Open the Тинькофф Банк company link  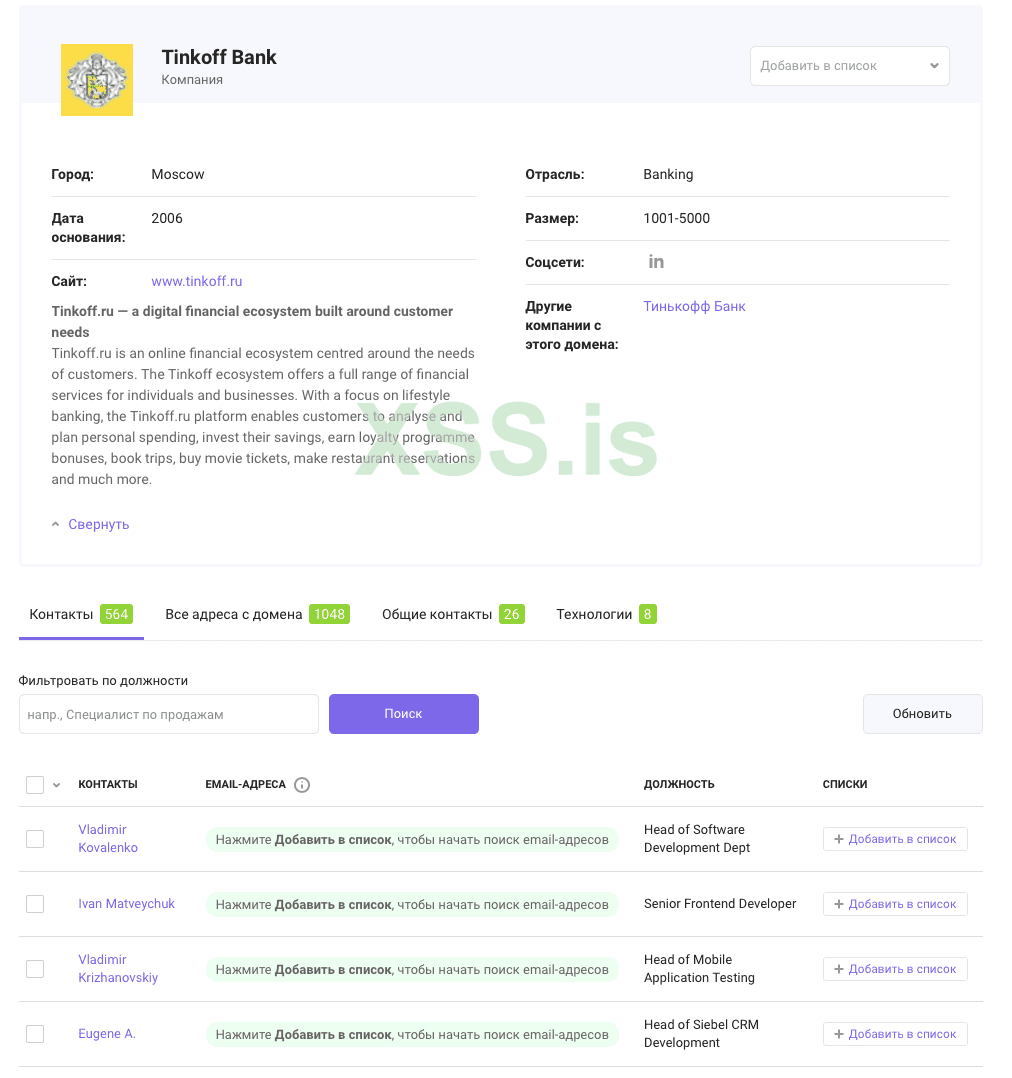694,307
